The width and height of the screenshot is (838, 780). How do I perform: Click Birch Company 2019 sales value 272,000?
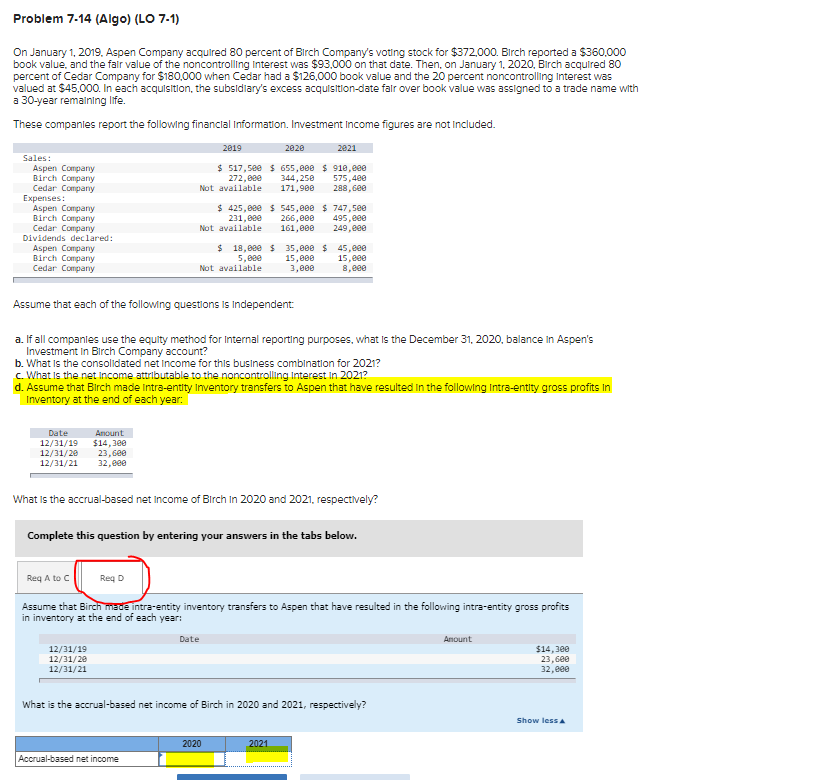[245, 178]
